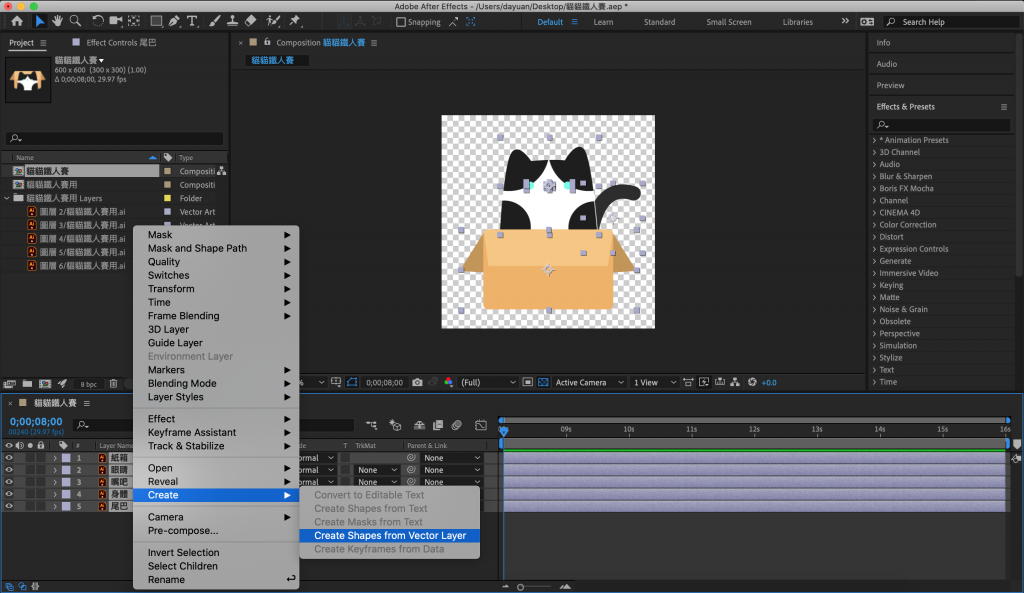The image size is (1024, 593).
Task: Choose Create Shapes from Vector Layer
Action: [390, 536]
